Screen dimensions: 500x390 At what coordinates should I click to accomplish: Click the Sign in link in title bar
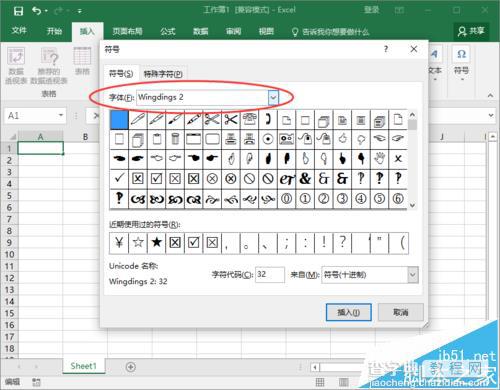pos(371,10)
